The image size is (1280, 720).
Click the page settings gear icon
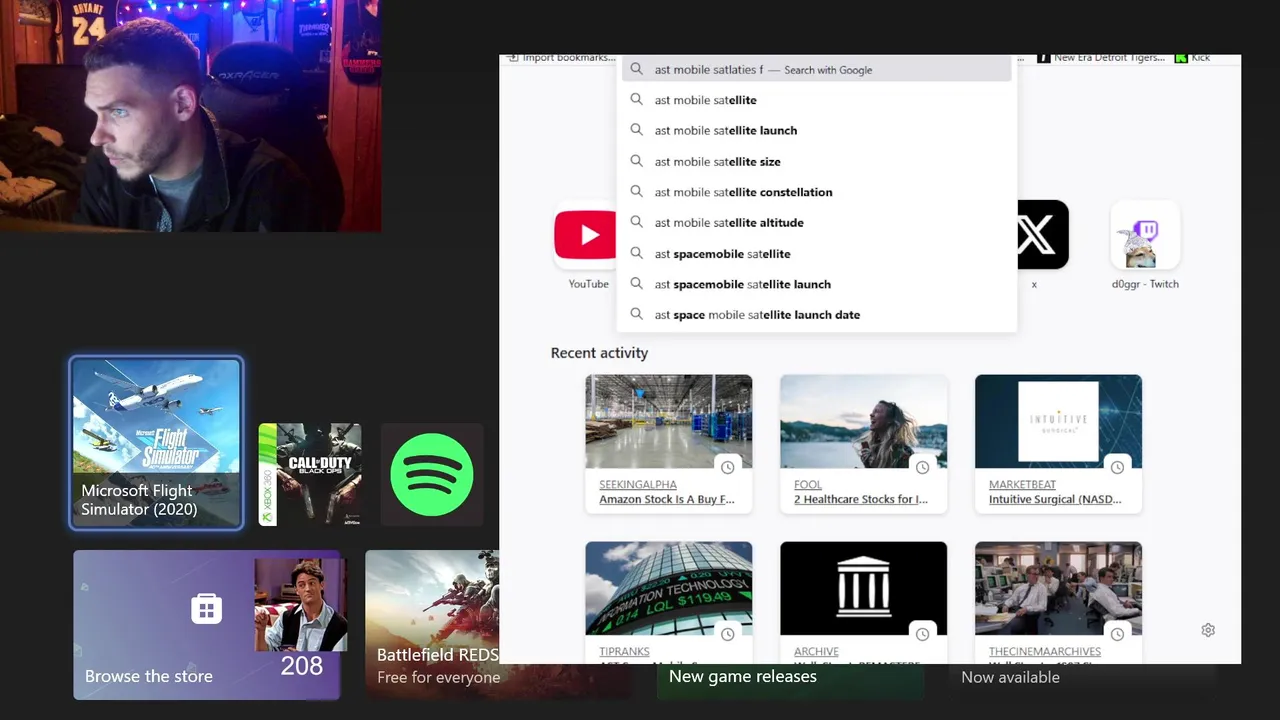[1208, 630]
